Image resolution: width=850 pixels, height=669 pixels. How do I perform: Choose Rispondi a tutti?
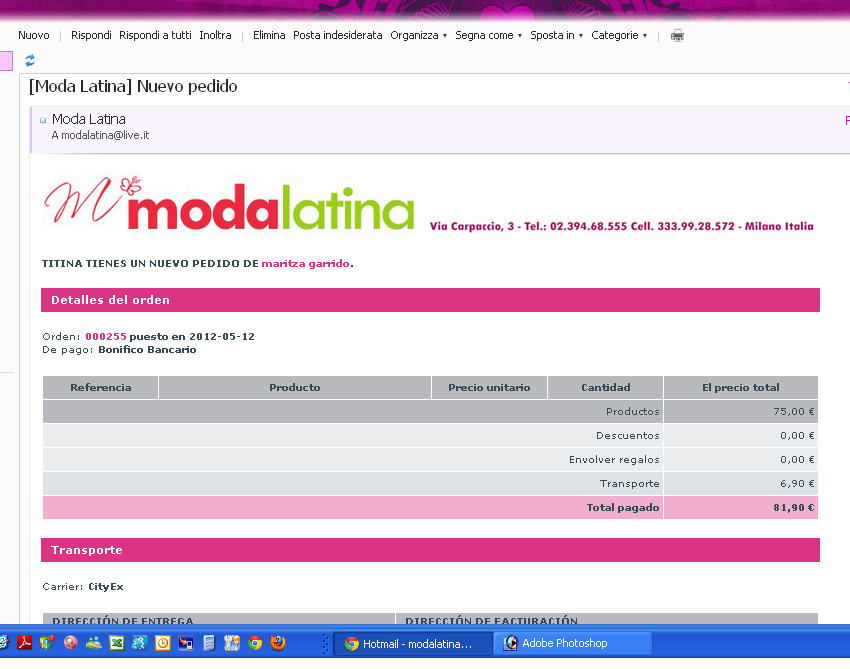[x=155, y=35]
